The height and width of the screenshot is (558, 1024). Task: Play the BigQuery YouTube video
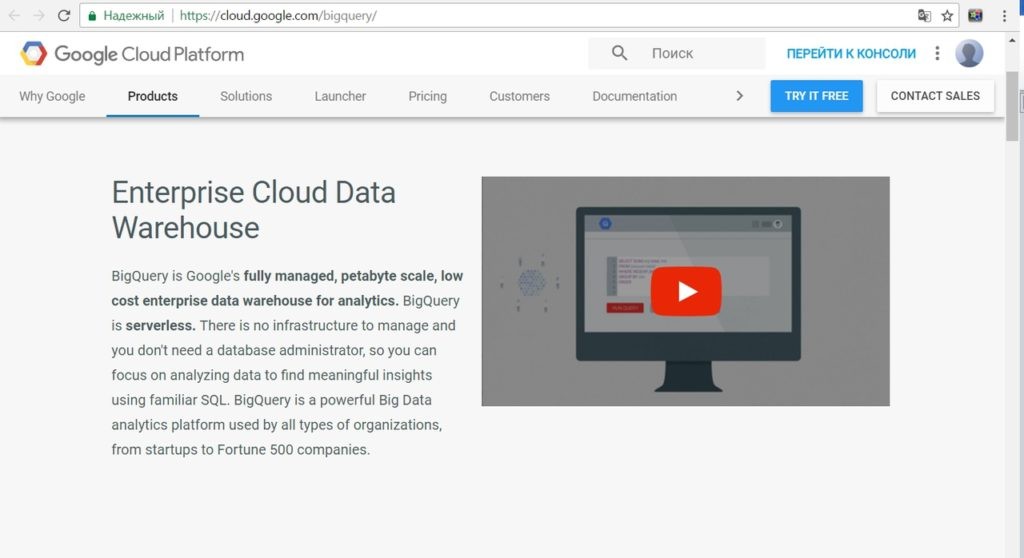click(686, 291)
